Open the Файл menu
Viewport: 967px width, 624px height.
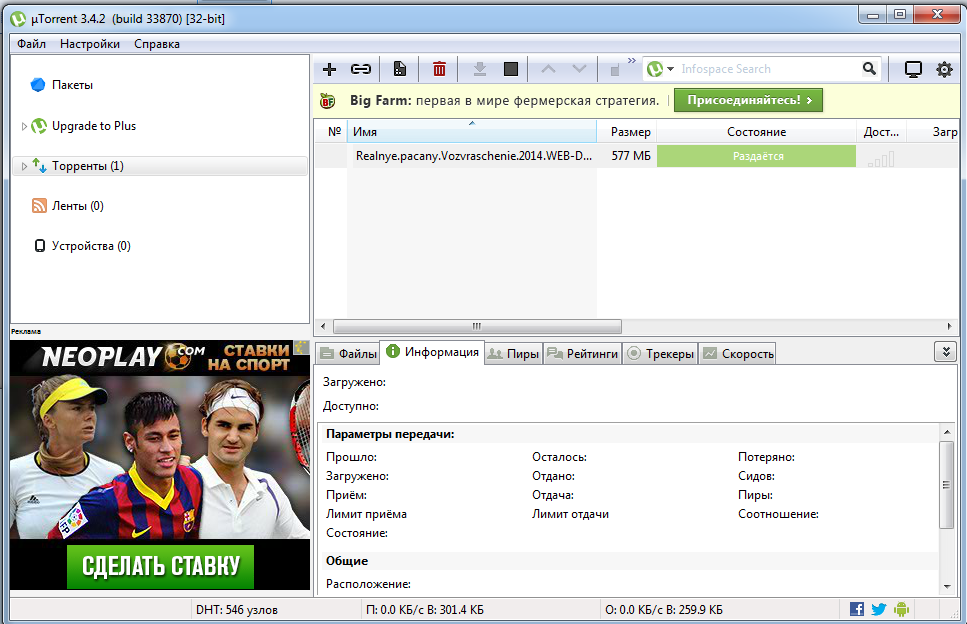[31, 44]
